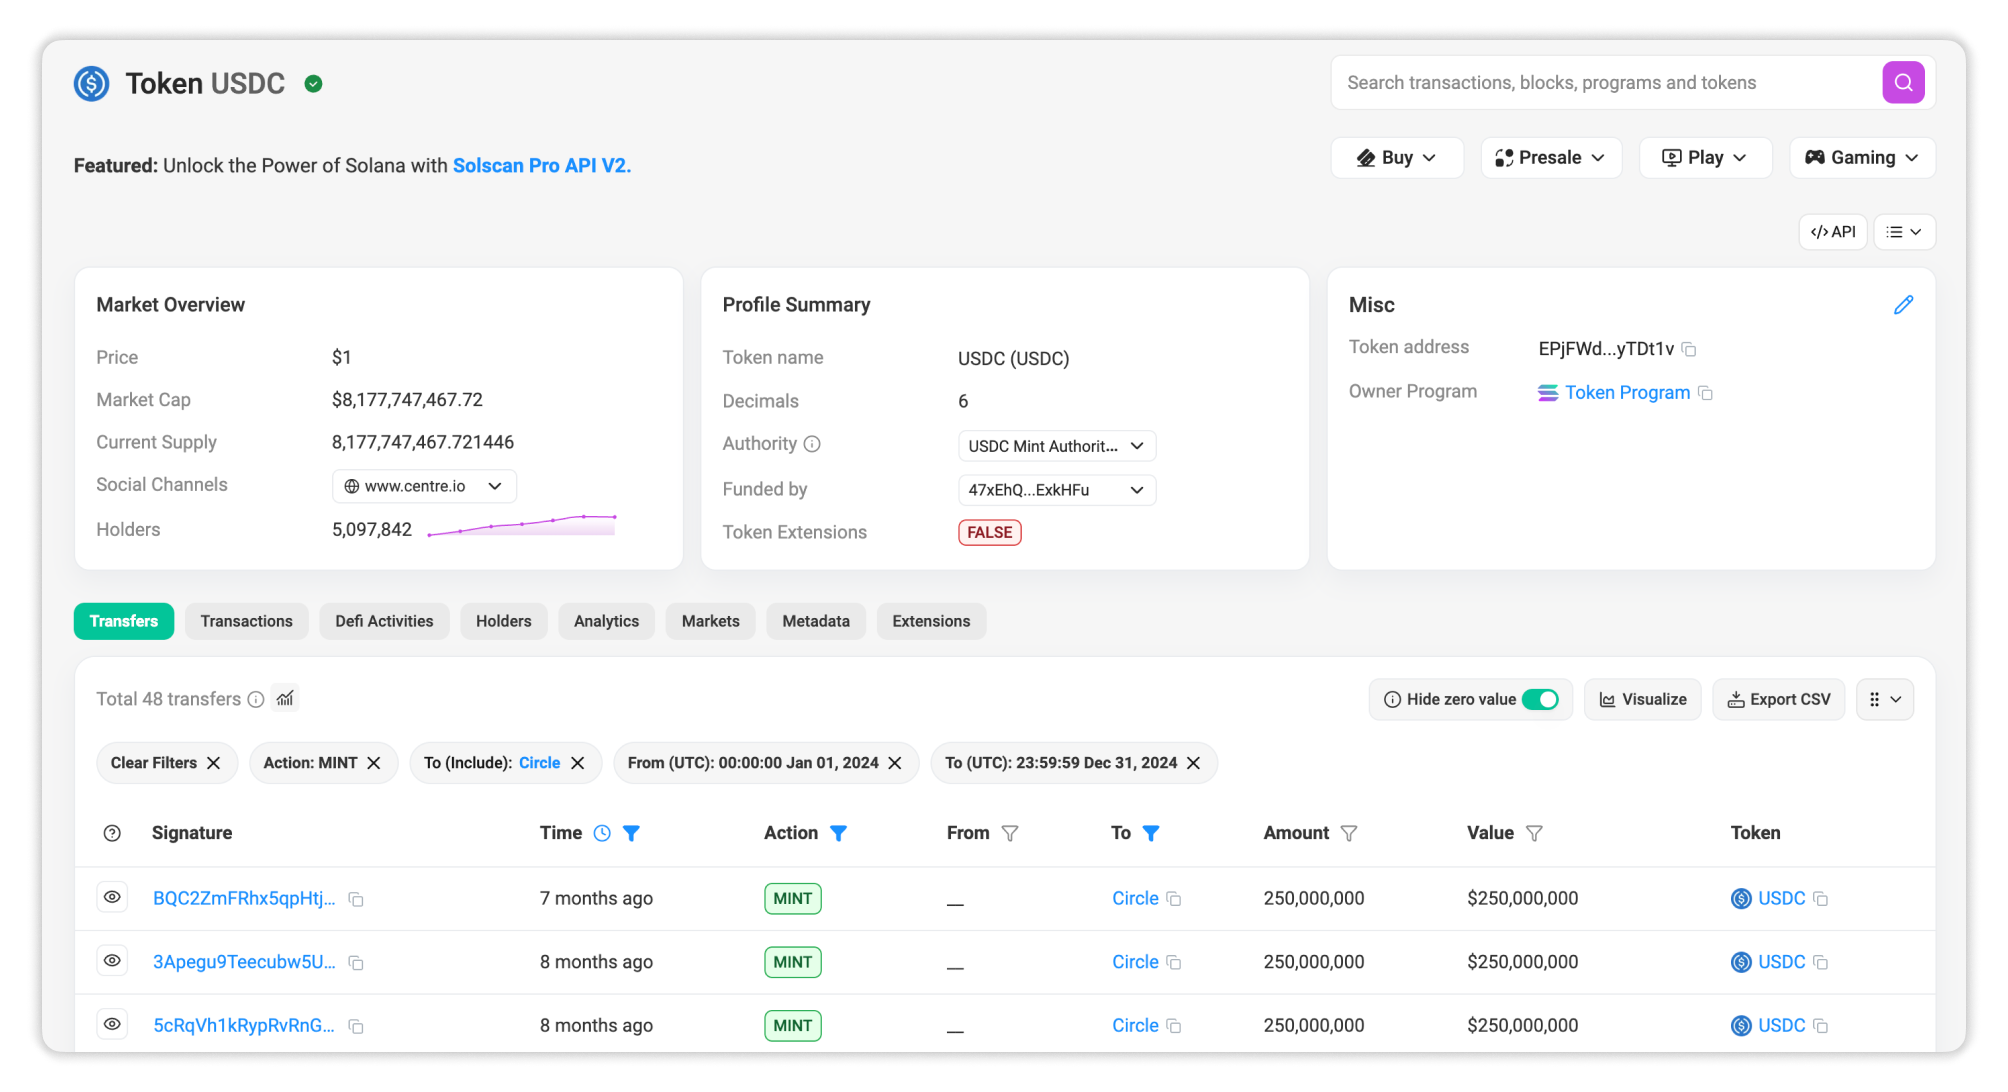Viewport: 2008px width, 1092px height.
Task: Open the transfers chart icon next to total
Action: [285, 698]
